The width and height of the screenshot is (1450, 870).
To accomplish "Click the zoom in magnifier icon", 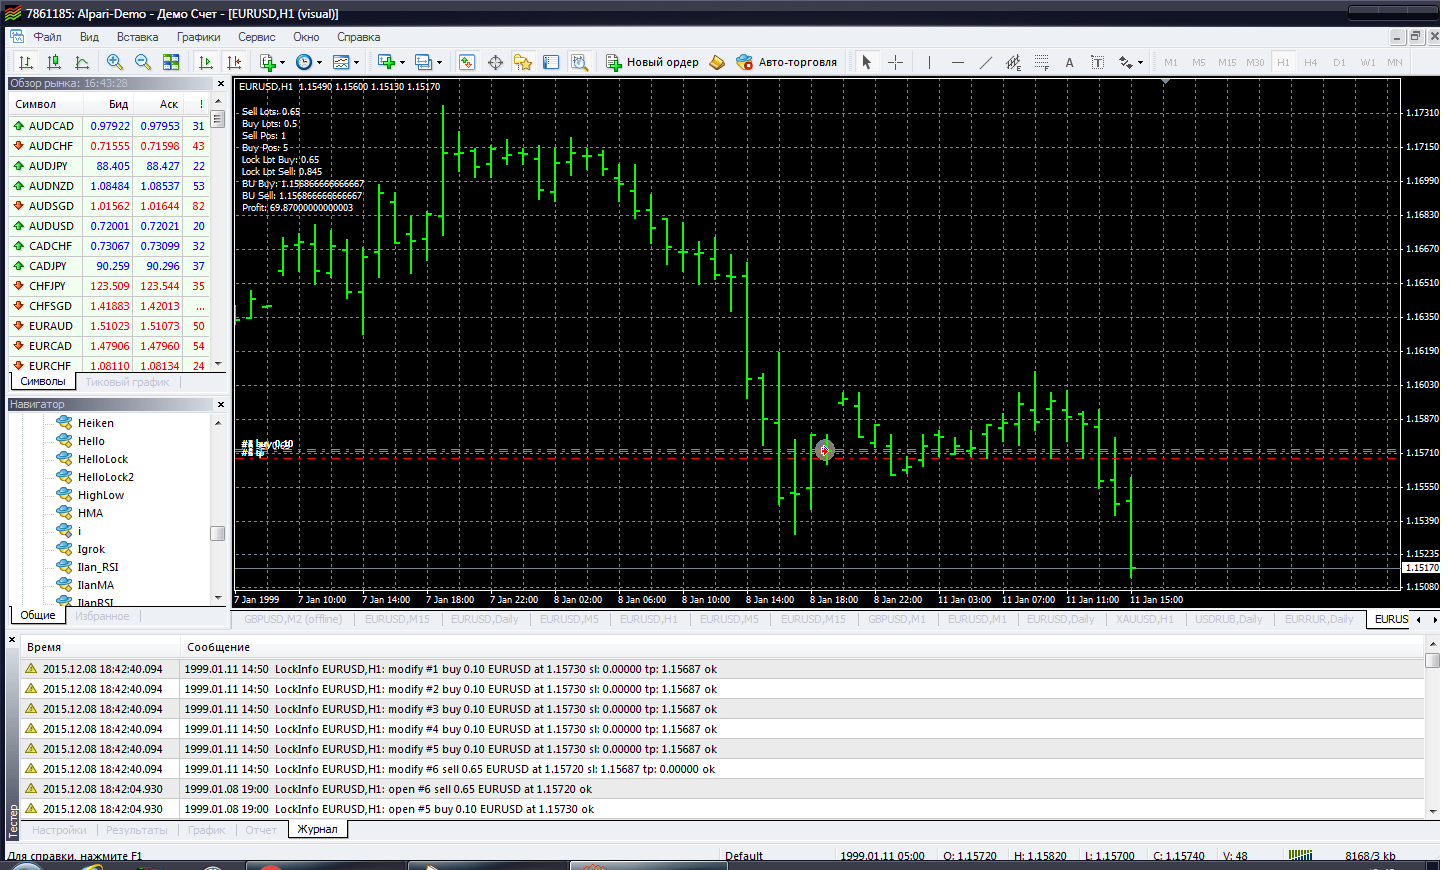I will 115,62.
